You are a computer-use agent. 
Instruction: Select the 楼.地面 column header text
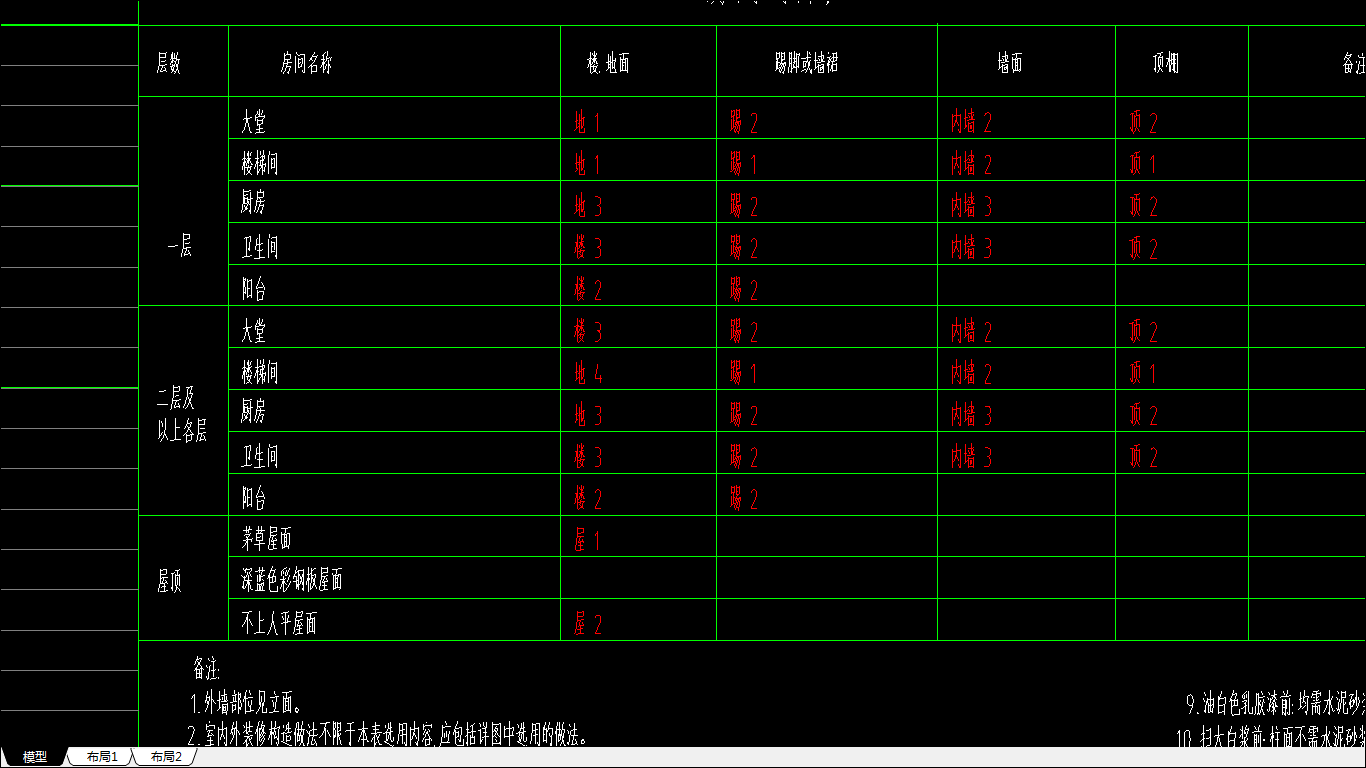pos(608,65)
